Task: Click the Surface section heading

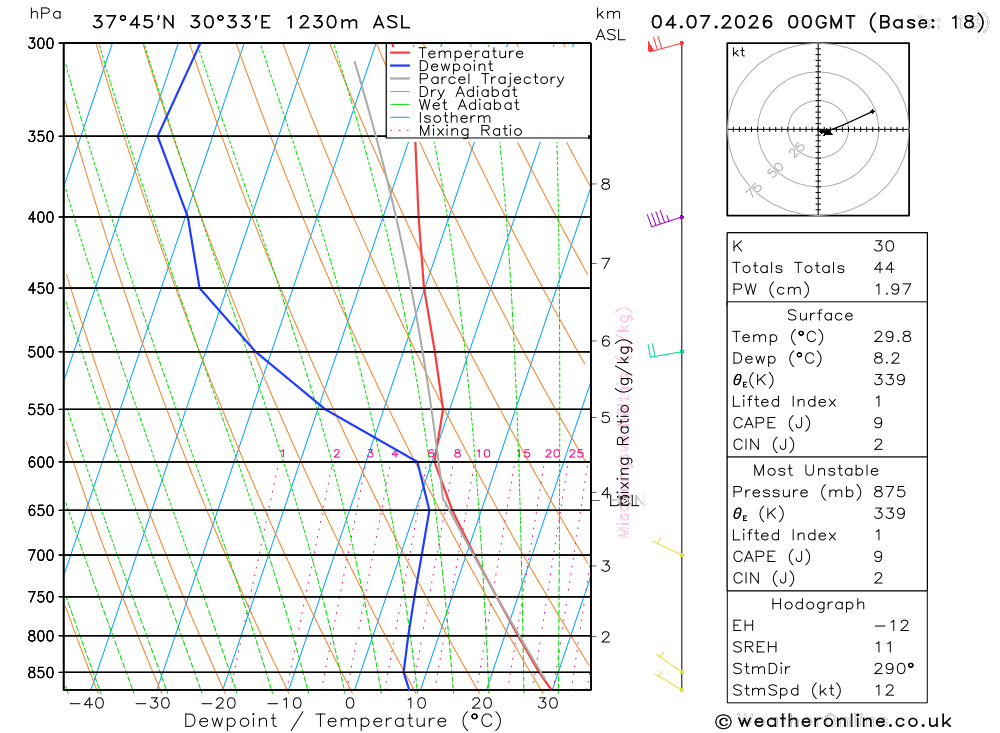Action: click(x=820, y=315)
